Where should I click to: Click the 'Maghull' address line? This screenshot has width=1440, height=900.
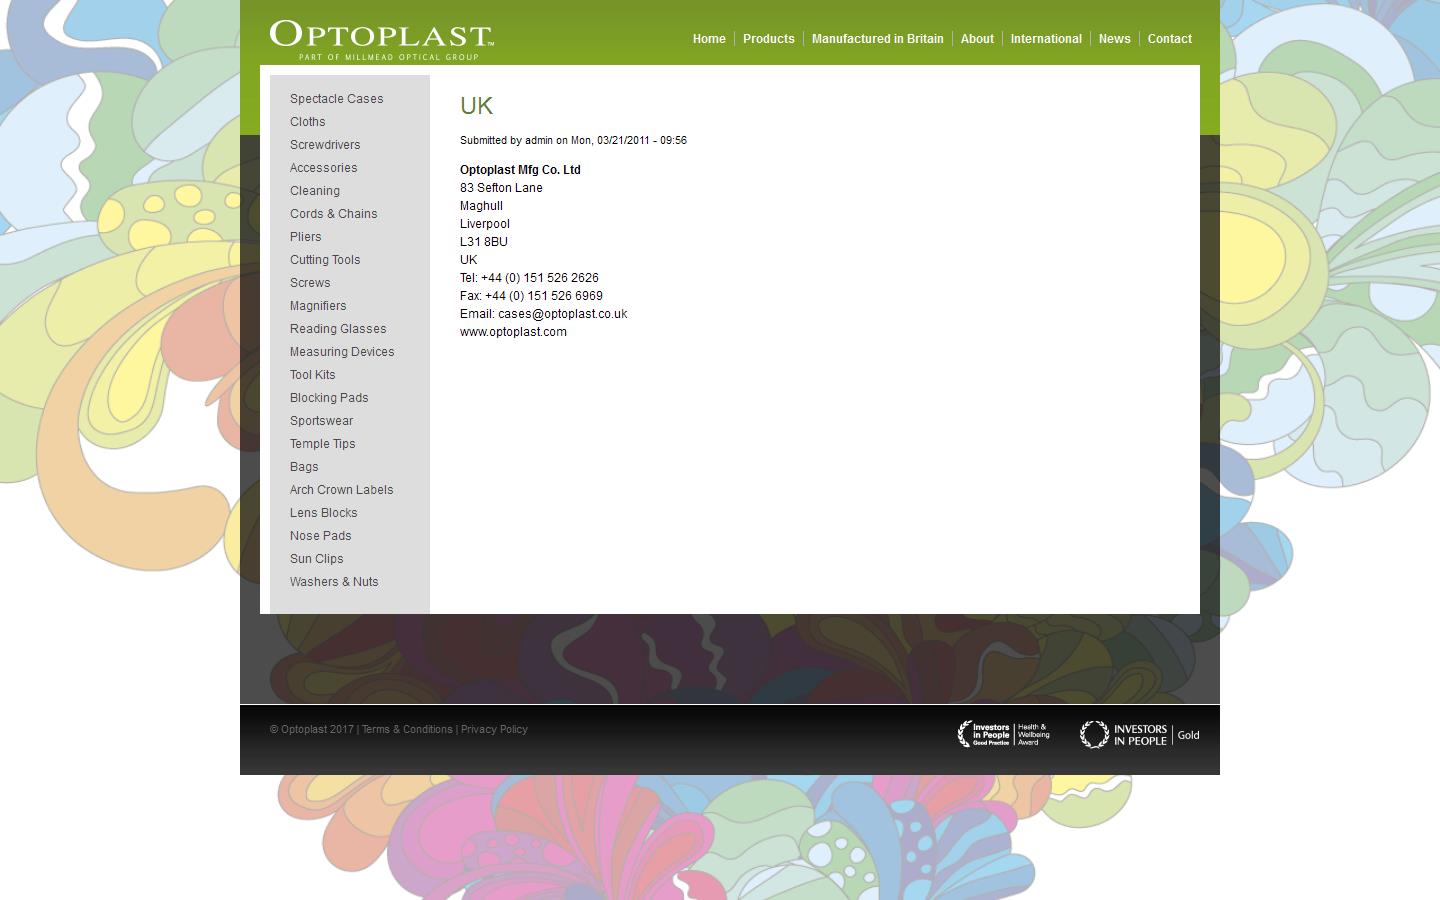[x=481, y=206]
